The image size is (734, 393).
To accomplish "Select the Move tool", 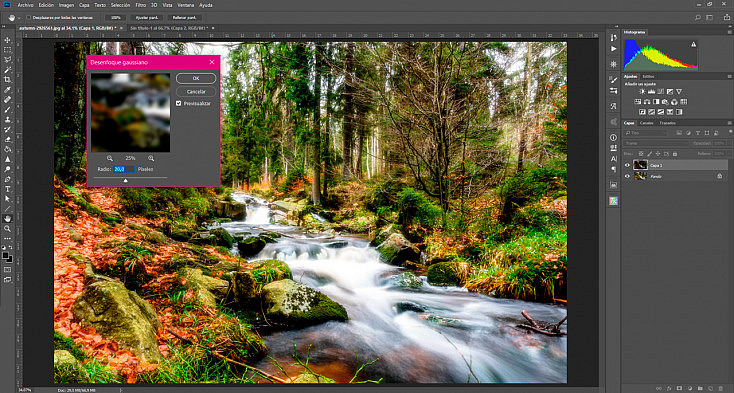I will point(7,40).
